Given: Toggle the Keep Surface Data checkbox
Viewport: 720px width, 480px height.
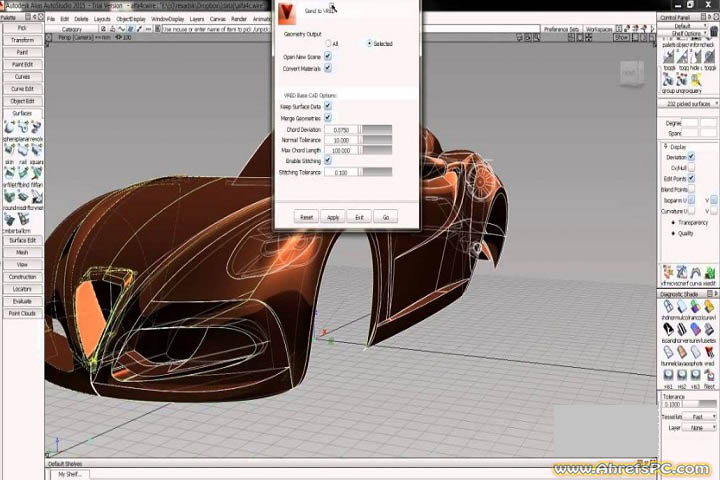Looking at the screenshot, I should point(328,106).
